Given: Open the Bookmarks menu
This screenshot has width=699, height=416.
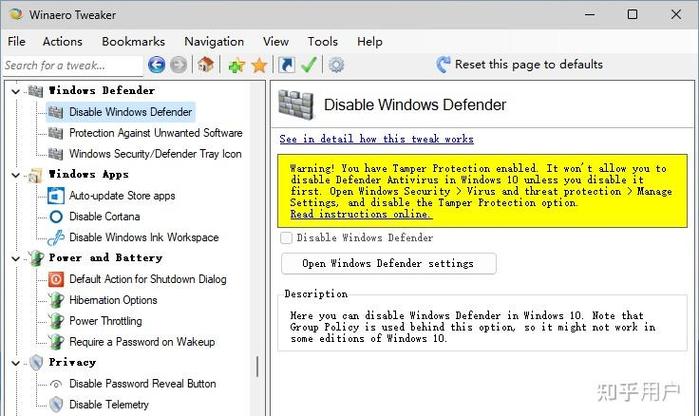Looking at the screenshot, I should point(133,41).
